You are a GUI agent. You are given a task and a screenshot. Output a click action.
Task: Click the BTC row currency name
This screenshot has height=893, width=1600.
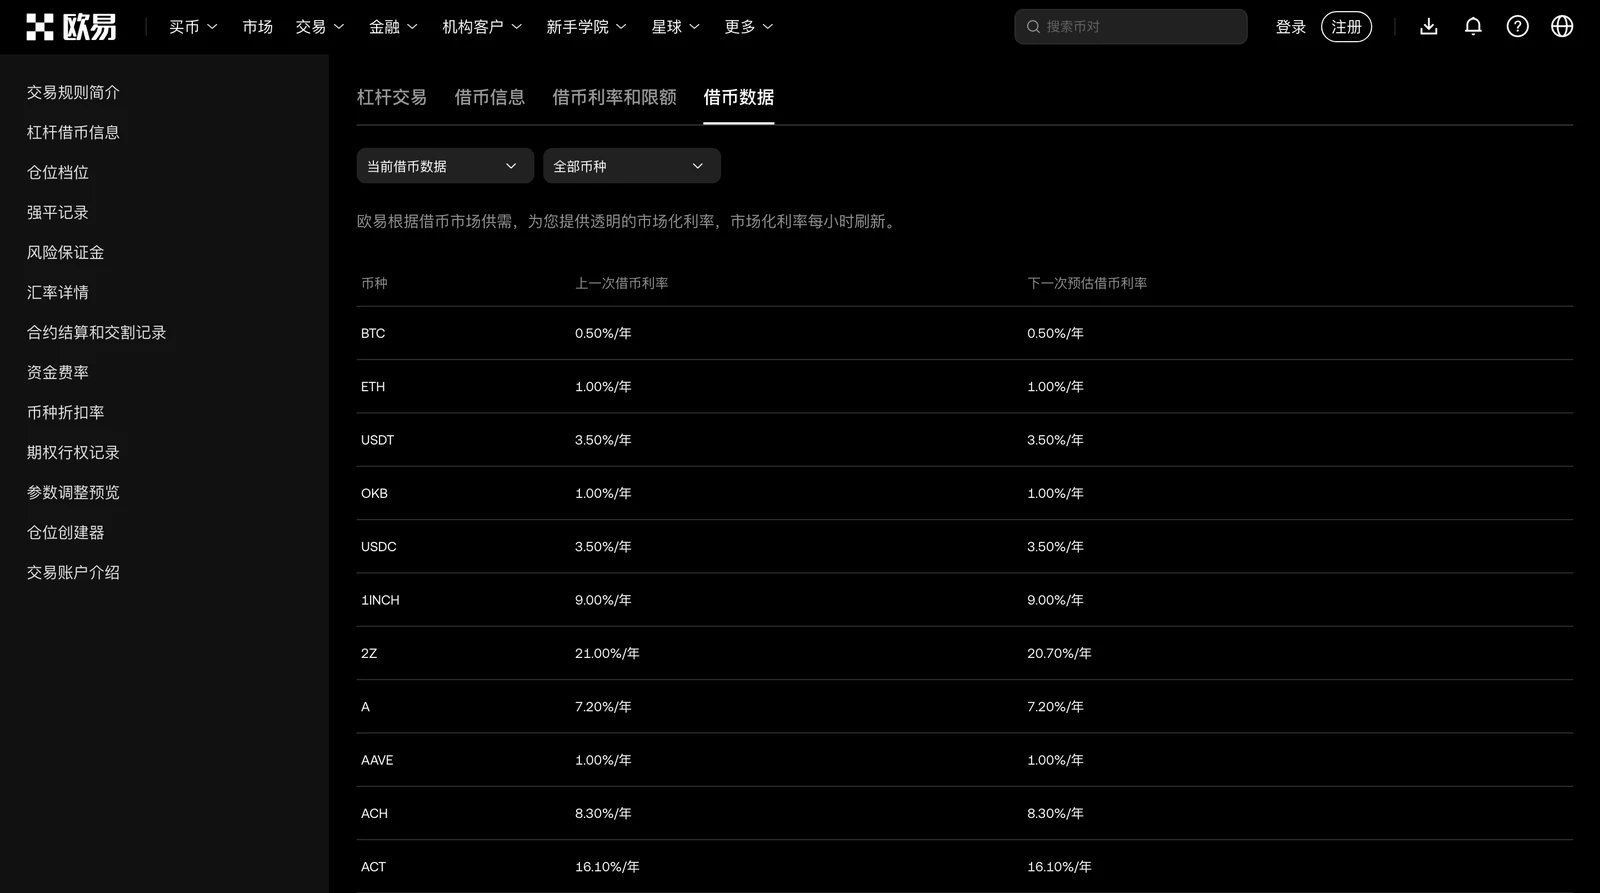point(373,333)
